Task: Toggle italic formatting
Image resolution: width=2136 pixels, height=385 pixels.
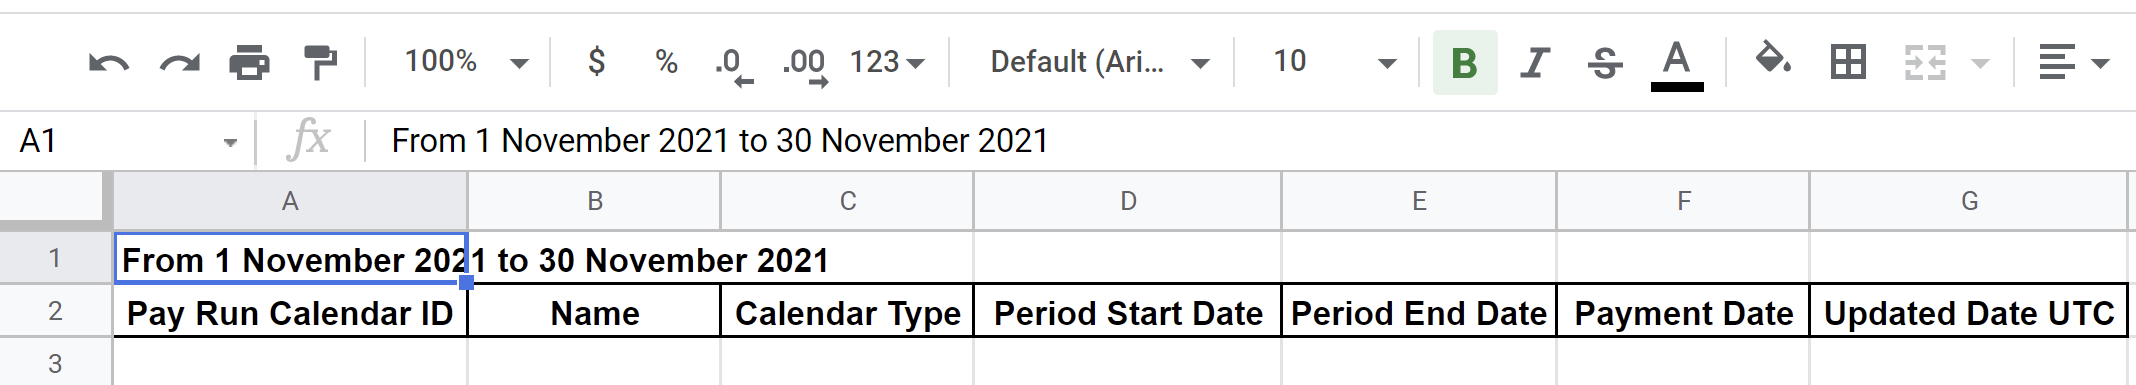Action: tap(1534, 63)
